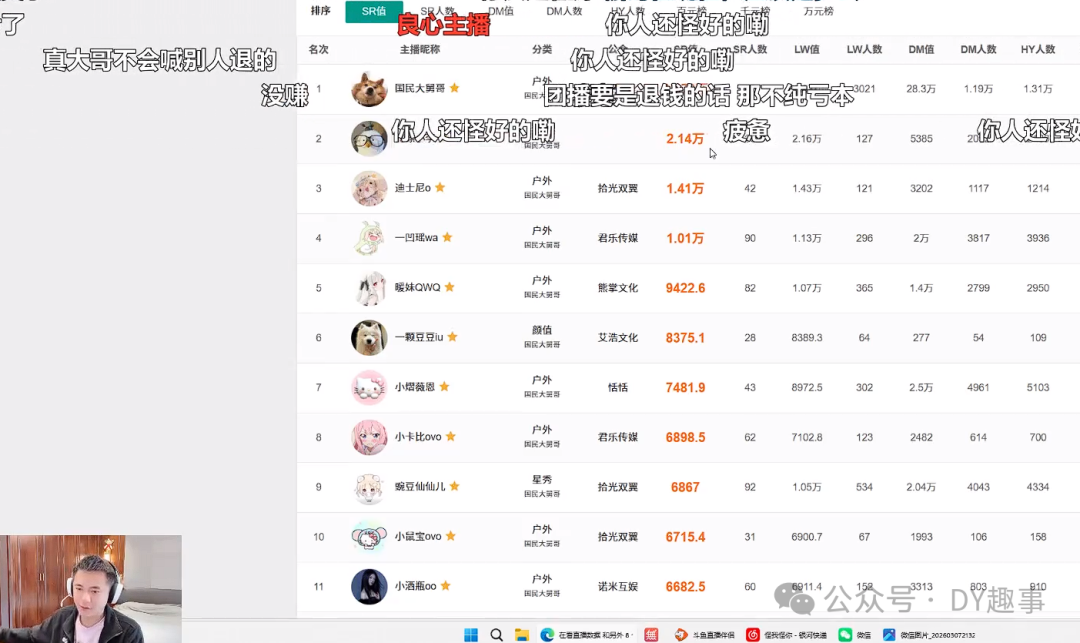The image size is (1080, 643).
Task: Click 诺米互娱 in the guild column
Action: click(618, 587)
